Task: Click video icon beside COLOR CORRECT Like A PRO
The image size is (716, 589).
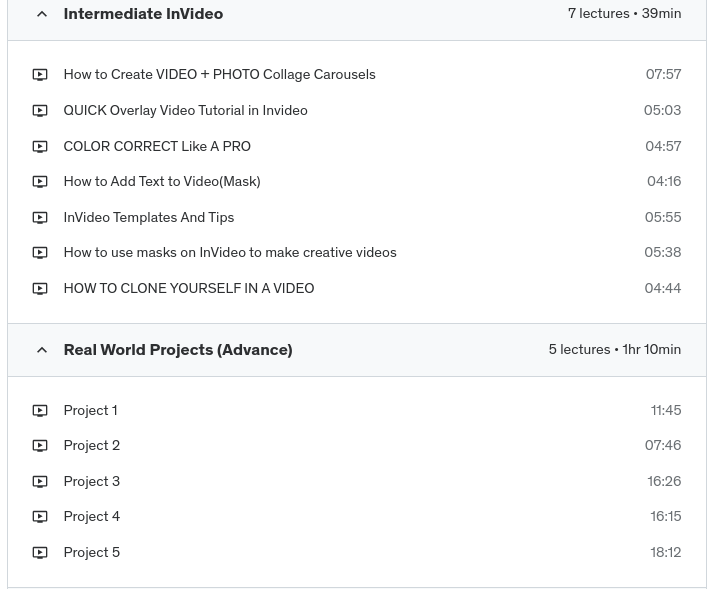Action: click(40, 147)
